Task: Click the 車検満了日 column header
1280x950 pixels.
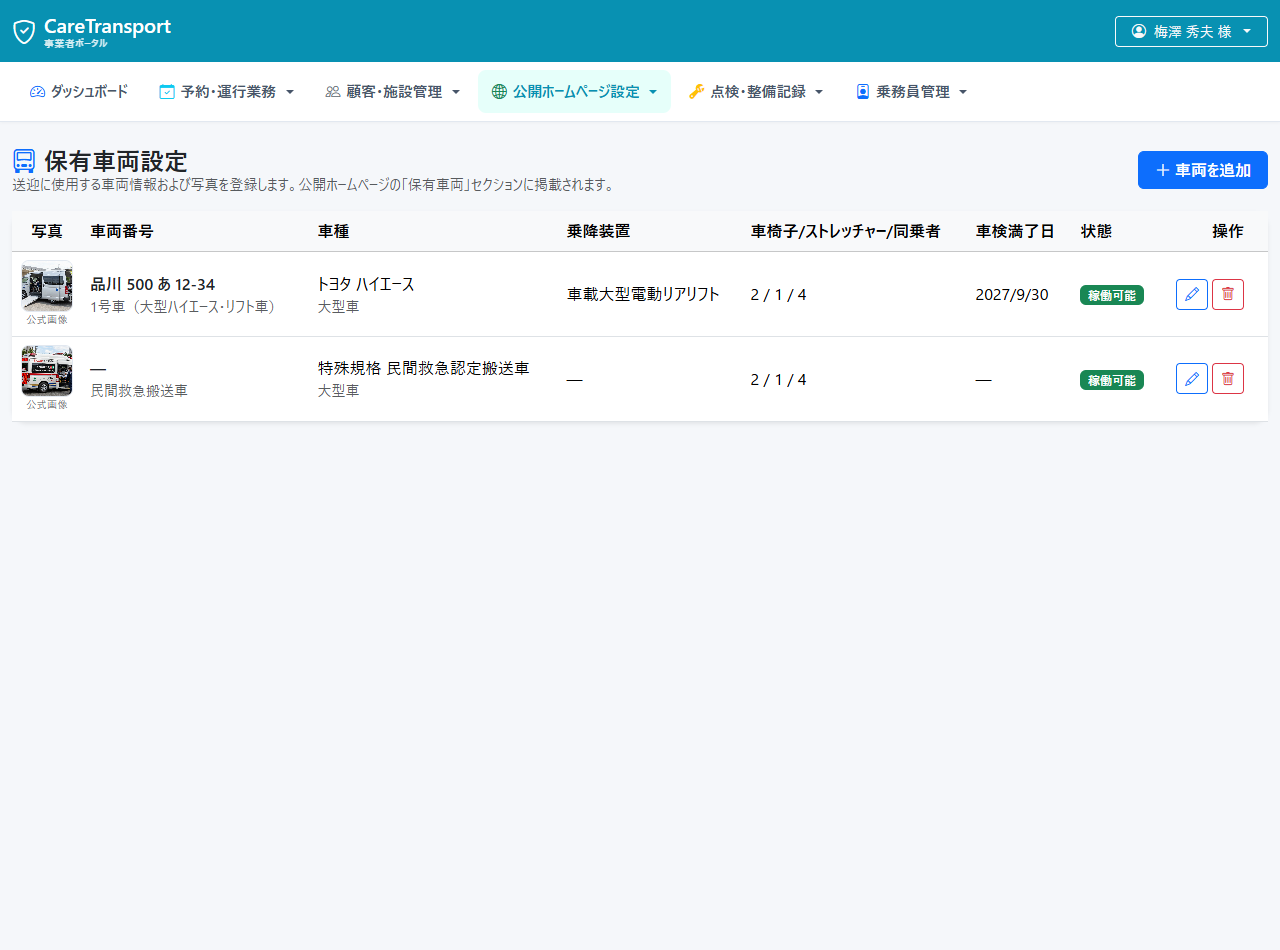Action: tap(1015, 231)
